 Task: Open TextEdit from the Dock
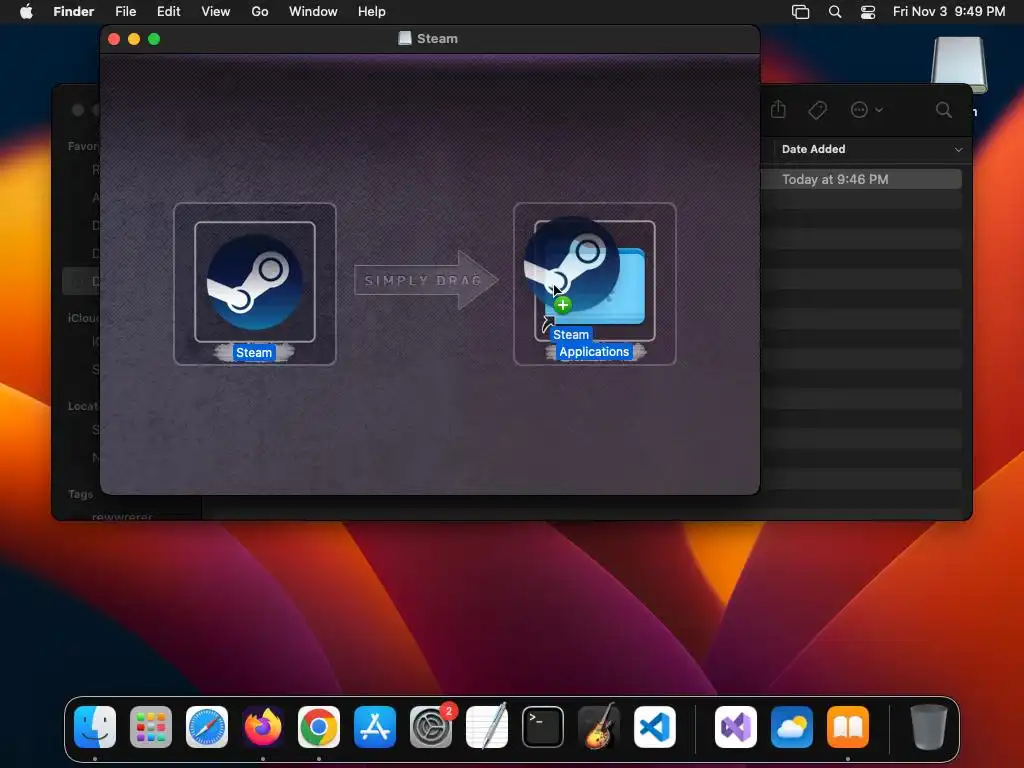(x=487, y=727)
